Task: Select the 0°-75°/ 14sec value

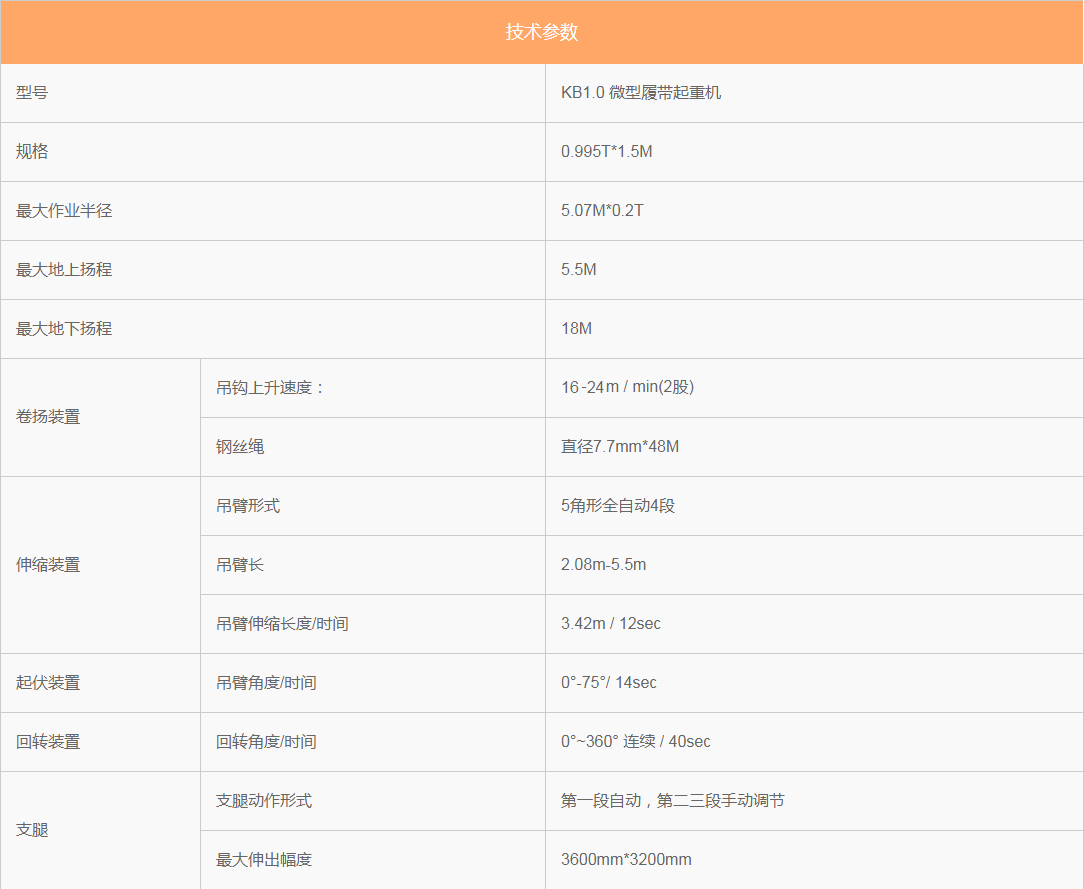Action: [609, 683]
